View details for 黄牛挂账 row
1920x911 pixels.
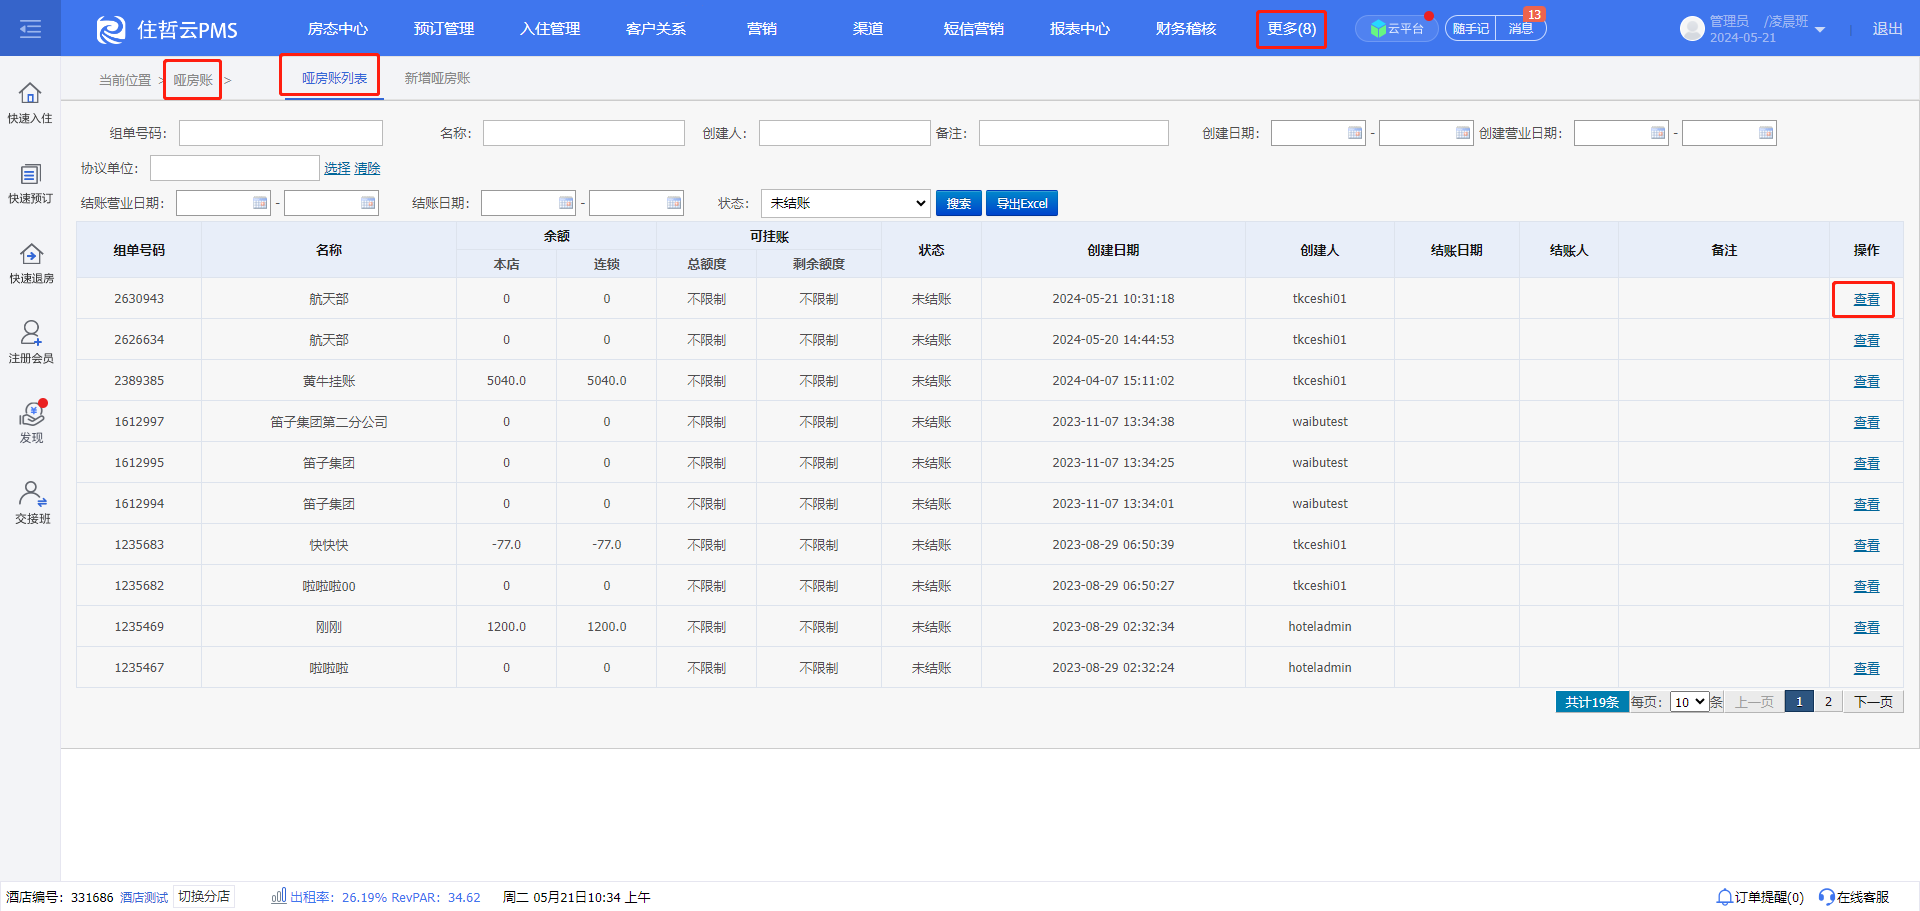[x=1866, y=381]
